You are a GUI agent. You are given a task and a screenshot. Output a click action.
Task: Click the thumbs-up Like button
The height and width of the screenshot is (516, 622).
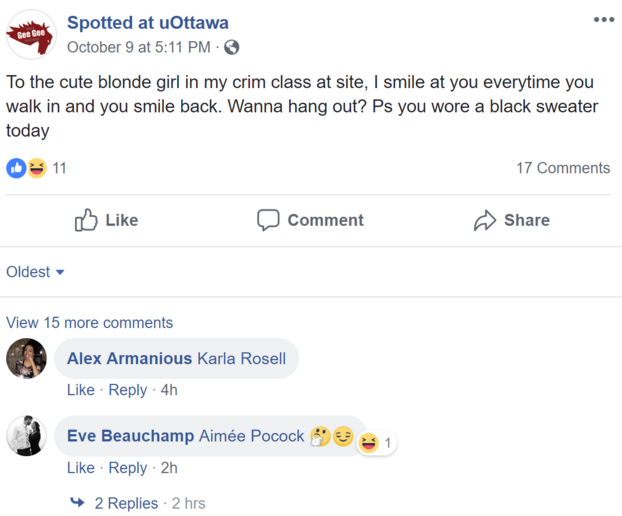click(107, 220)
